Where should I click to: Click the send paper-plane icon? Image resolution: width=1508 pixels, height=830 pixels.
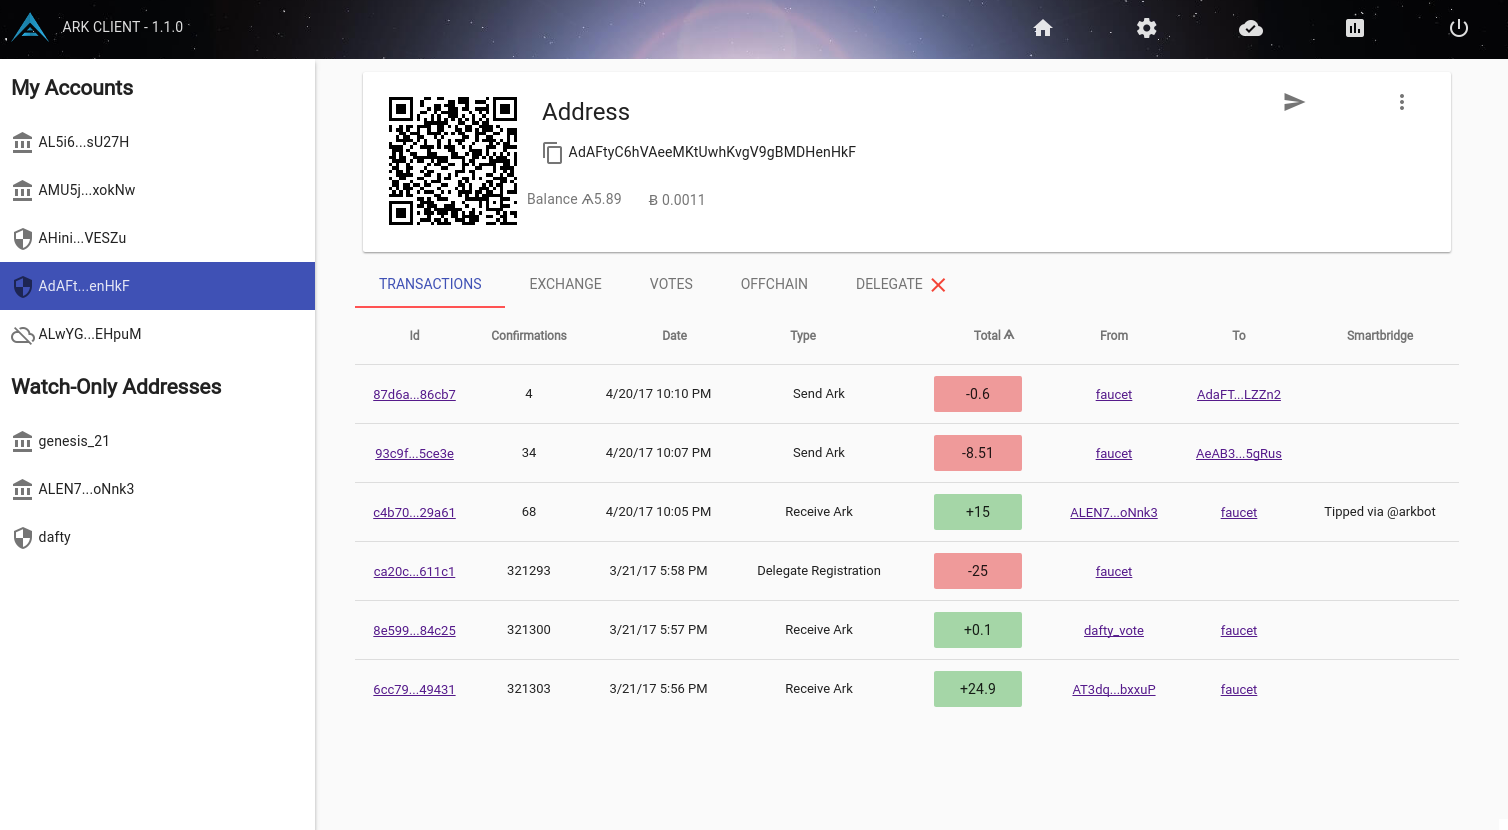pos(1294,102)
